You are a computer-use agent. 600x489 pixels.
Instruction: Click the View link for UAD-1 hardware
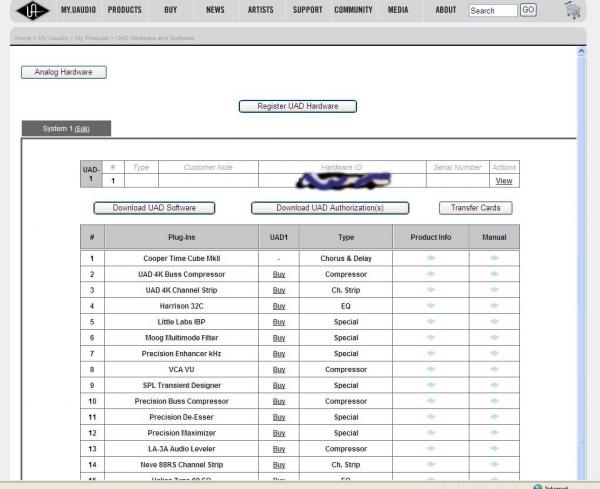coord(504,181)
